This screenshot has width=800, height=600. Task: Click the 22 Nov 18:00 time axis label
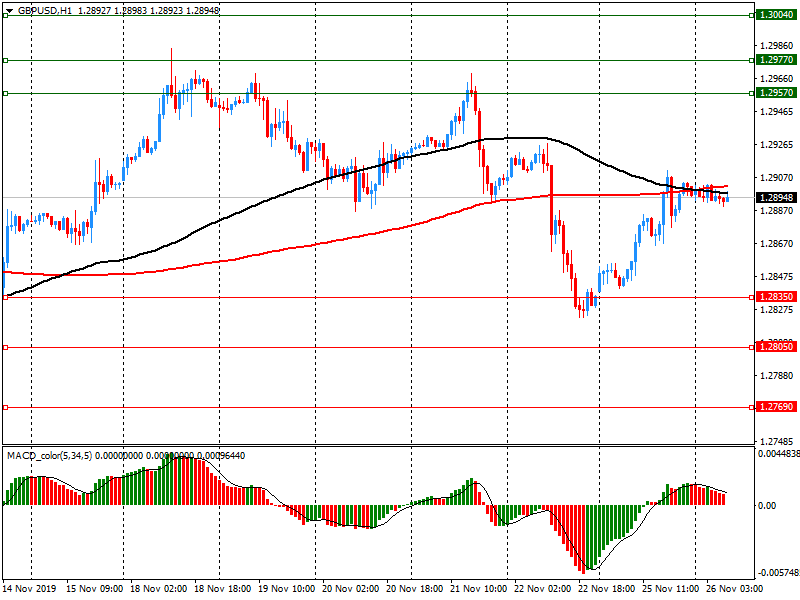(606, 589)
